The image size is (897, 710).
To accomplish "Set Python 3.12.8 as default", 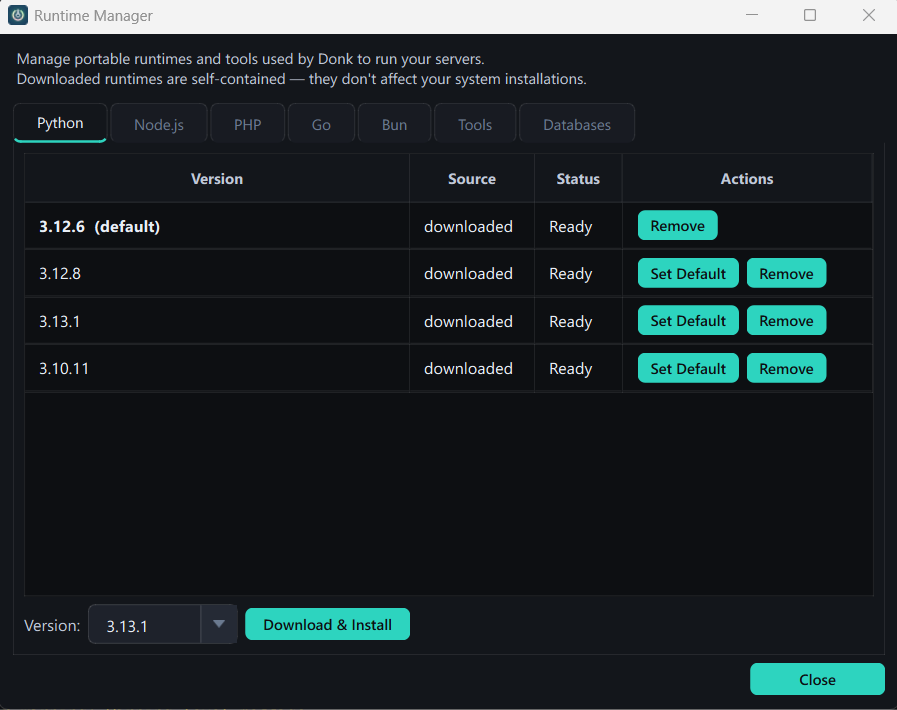I will point(687,272).
